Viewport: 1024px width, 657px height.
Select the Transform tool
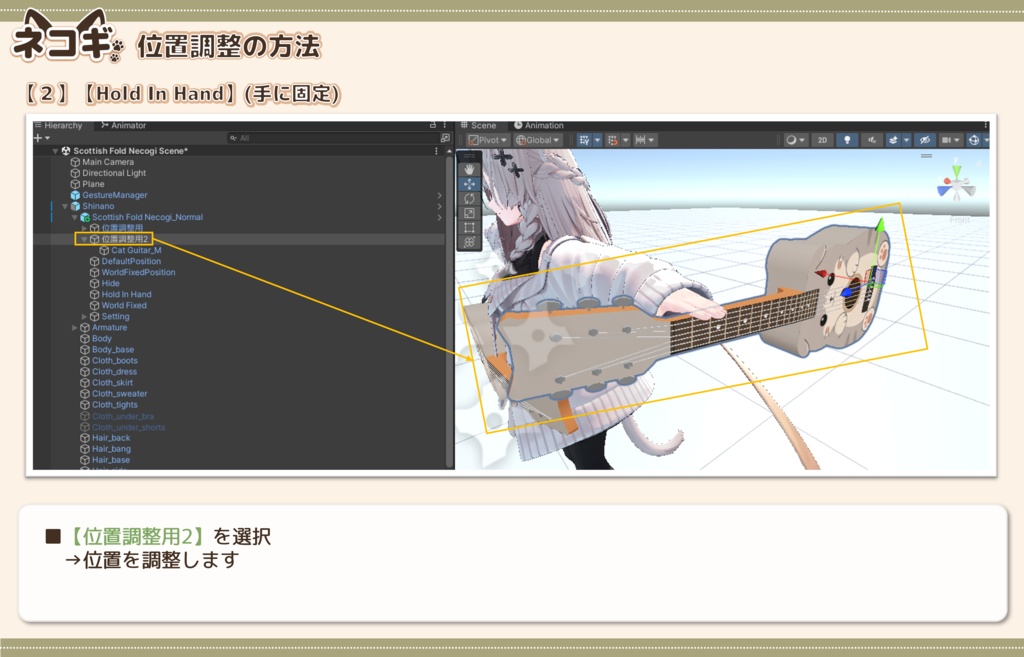[x=469, y=242]
